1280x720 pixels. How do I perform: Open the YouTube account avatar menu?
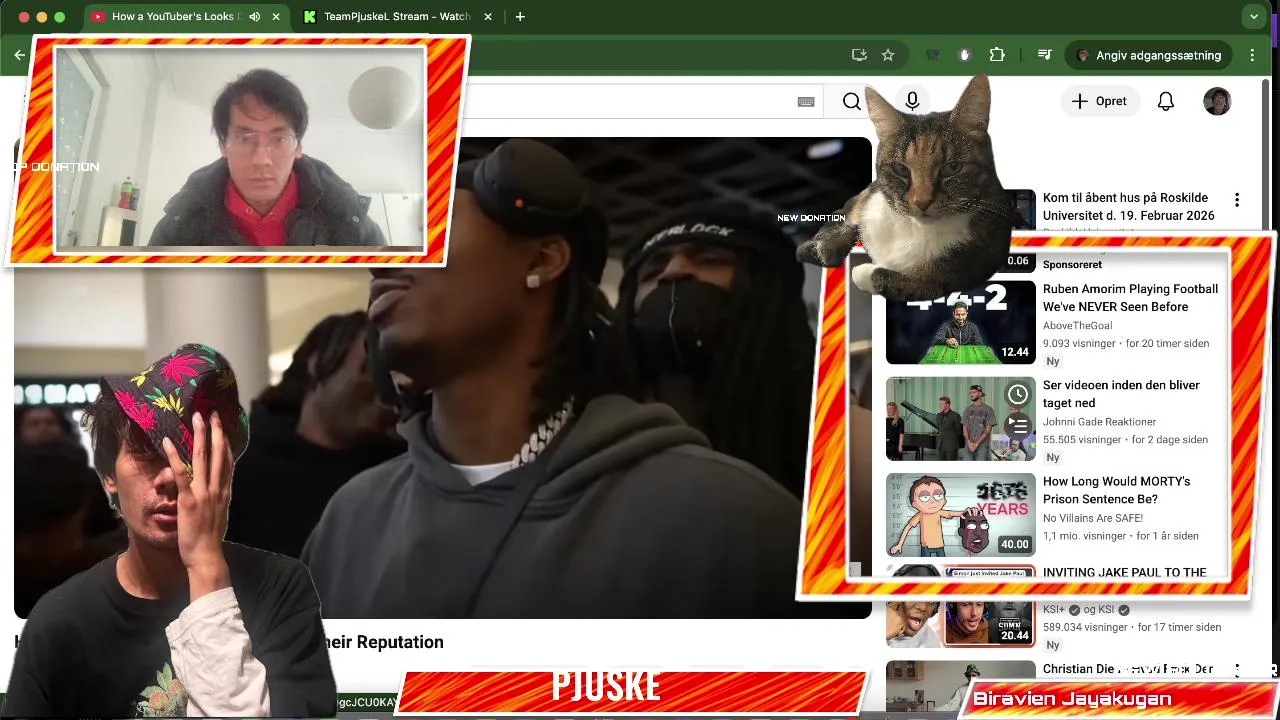1217,101
